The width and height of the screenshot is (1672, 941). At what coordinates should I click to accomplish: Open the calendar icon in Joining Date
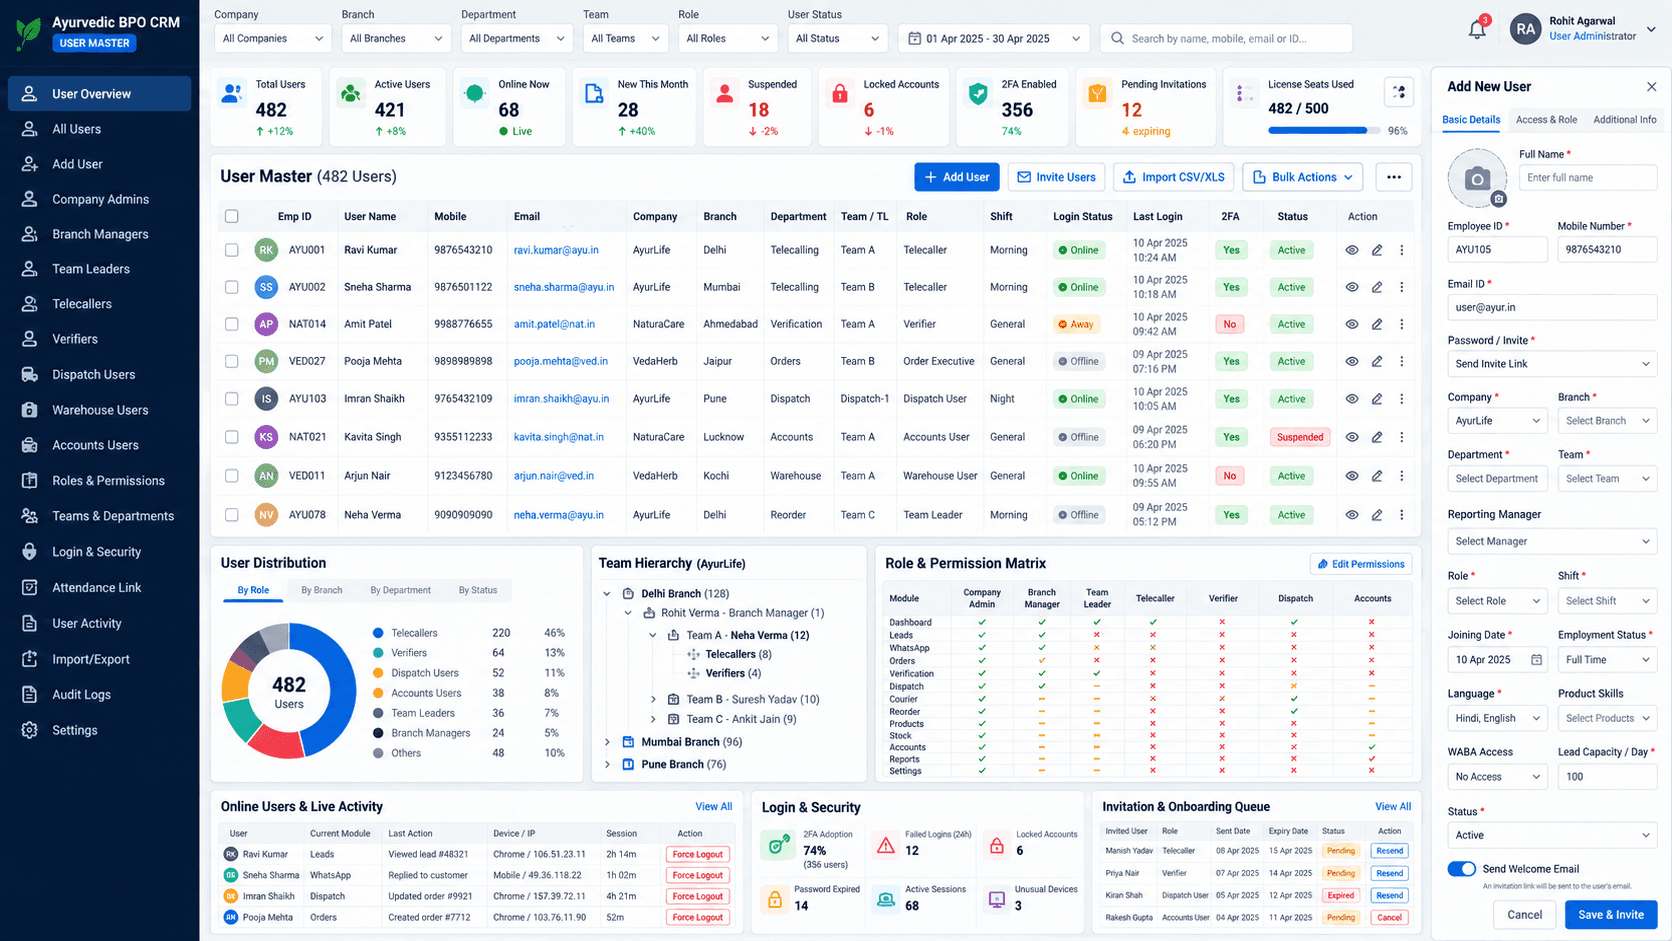(1537, 660)
